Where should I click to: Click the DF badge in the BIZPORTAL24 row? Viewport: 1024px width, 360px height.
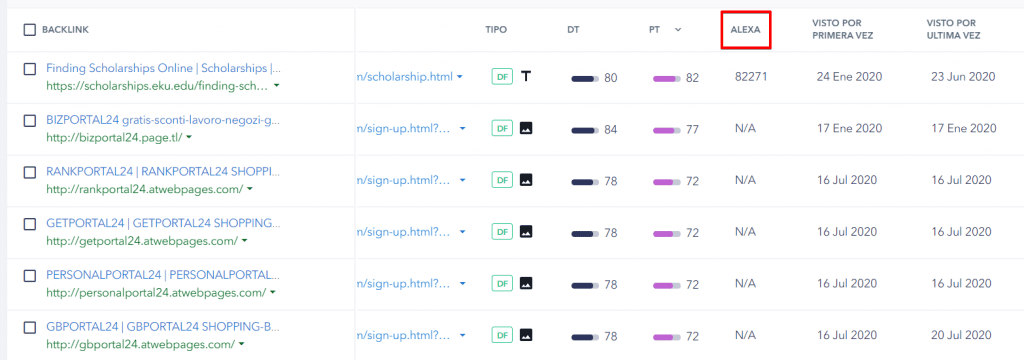click(x=502, y=129)
